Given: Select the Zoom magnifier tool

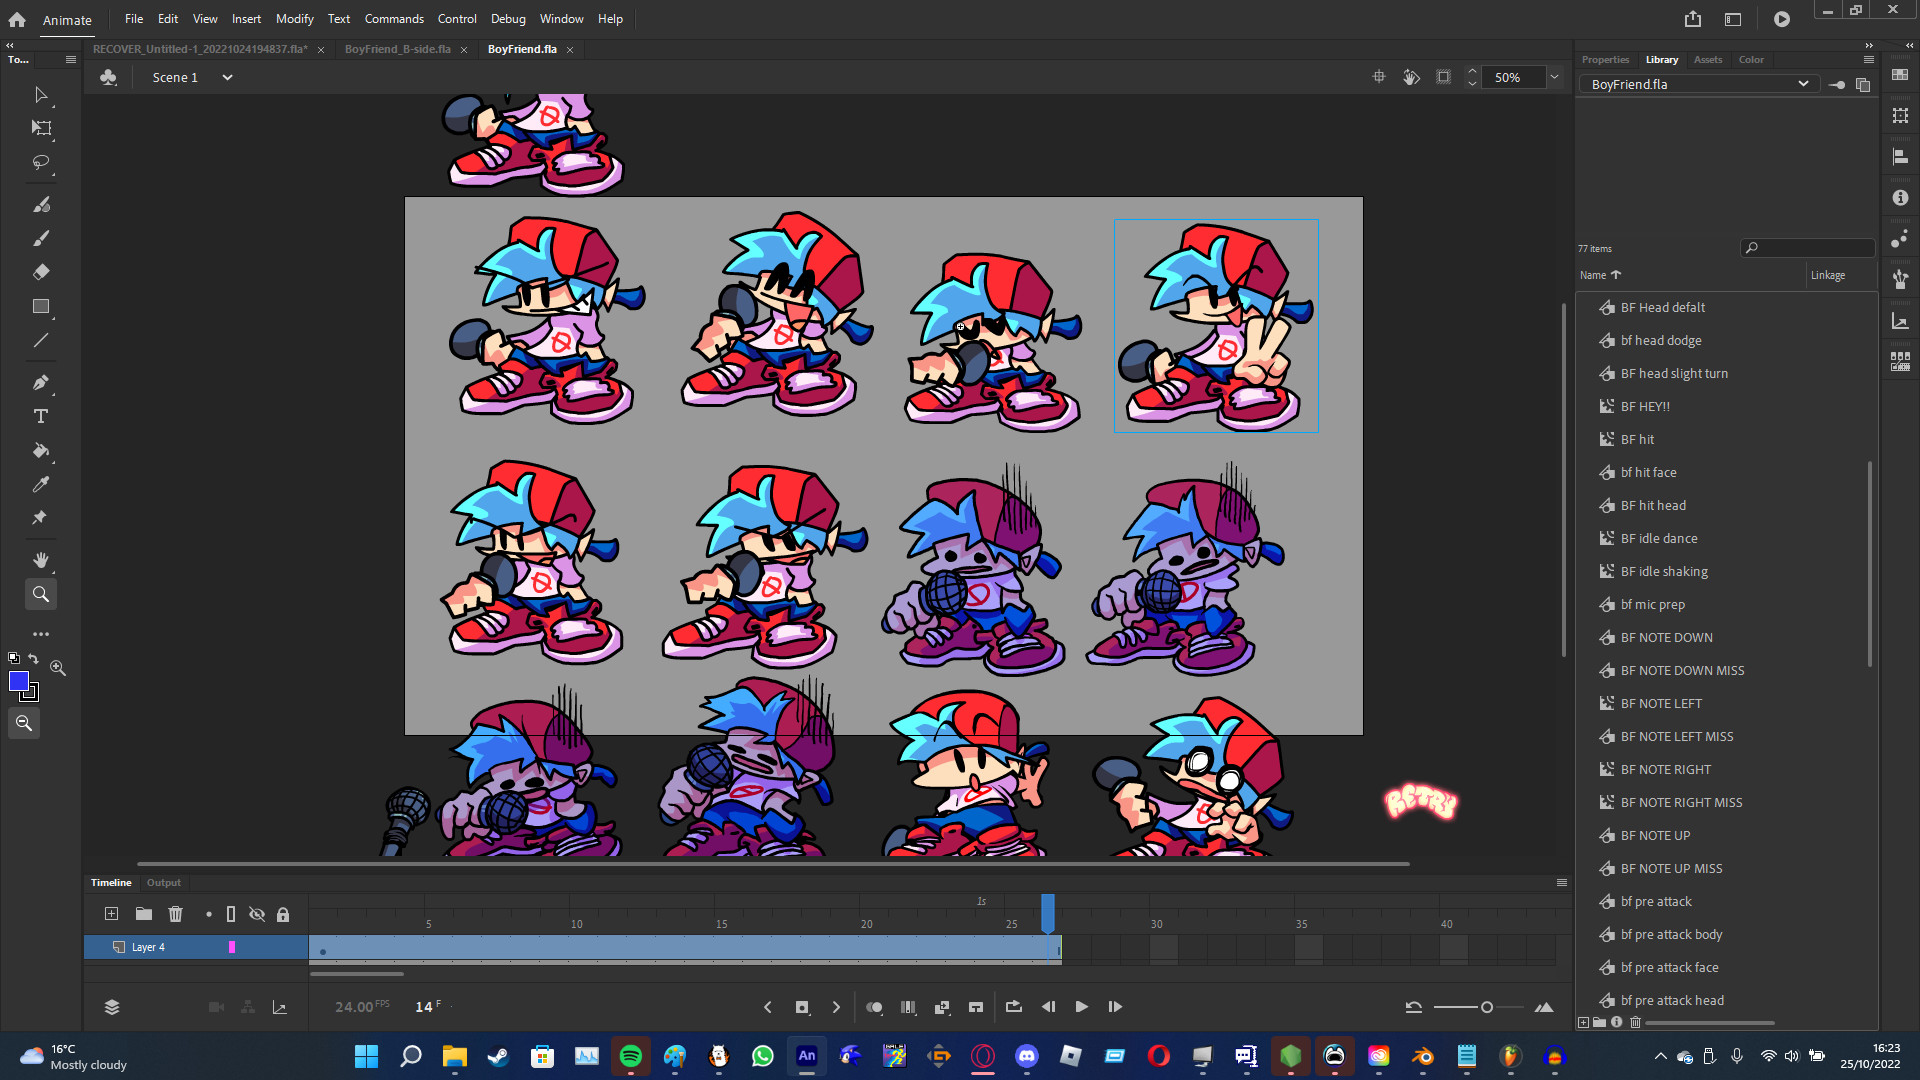Looking at the screenshot, I should pos(41,594).
